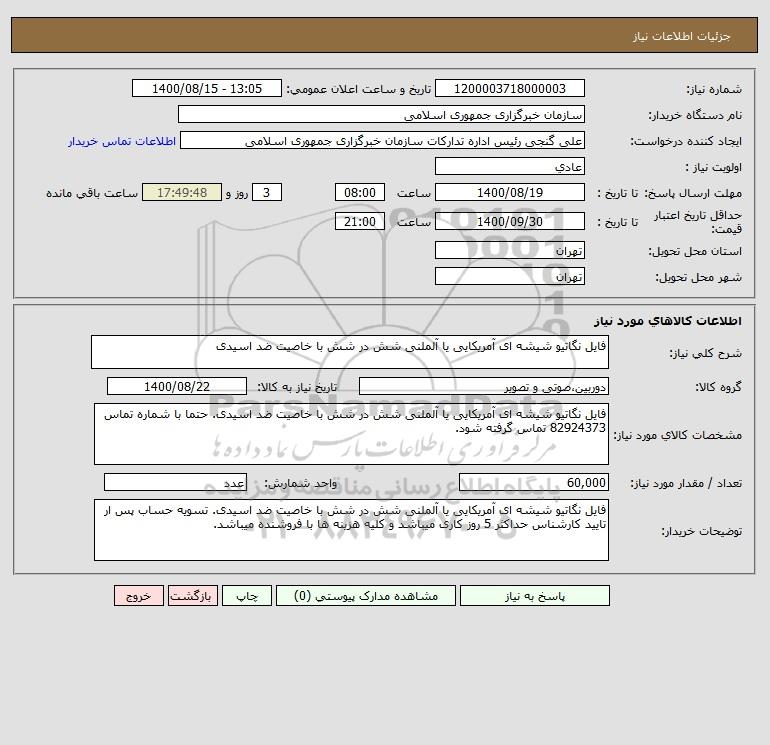Click the response deadline date 1400/08/19

tap(510, 193)
